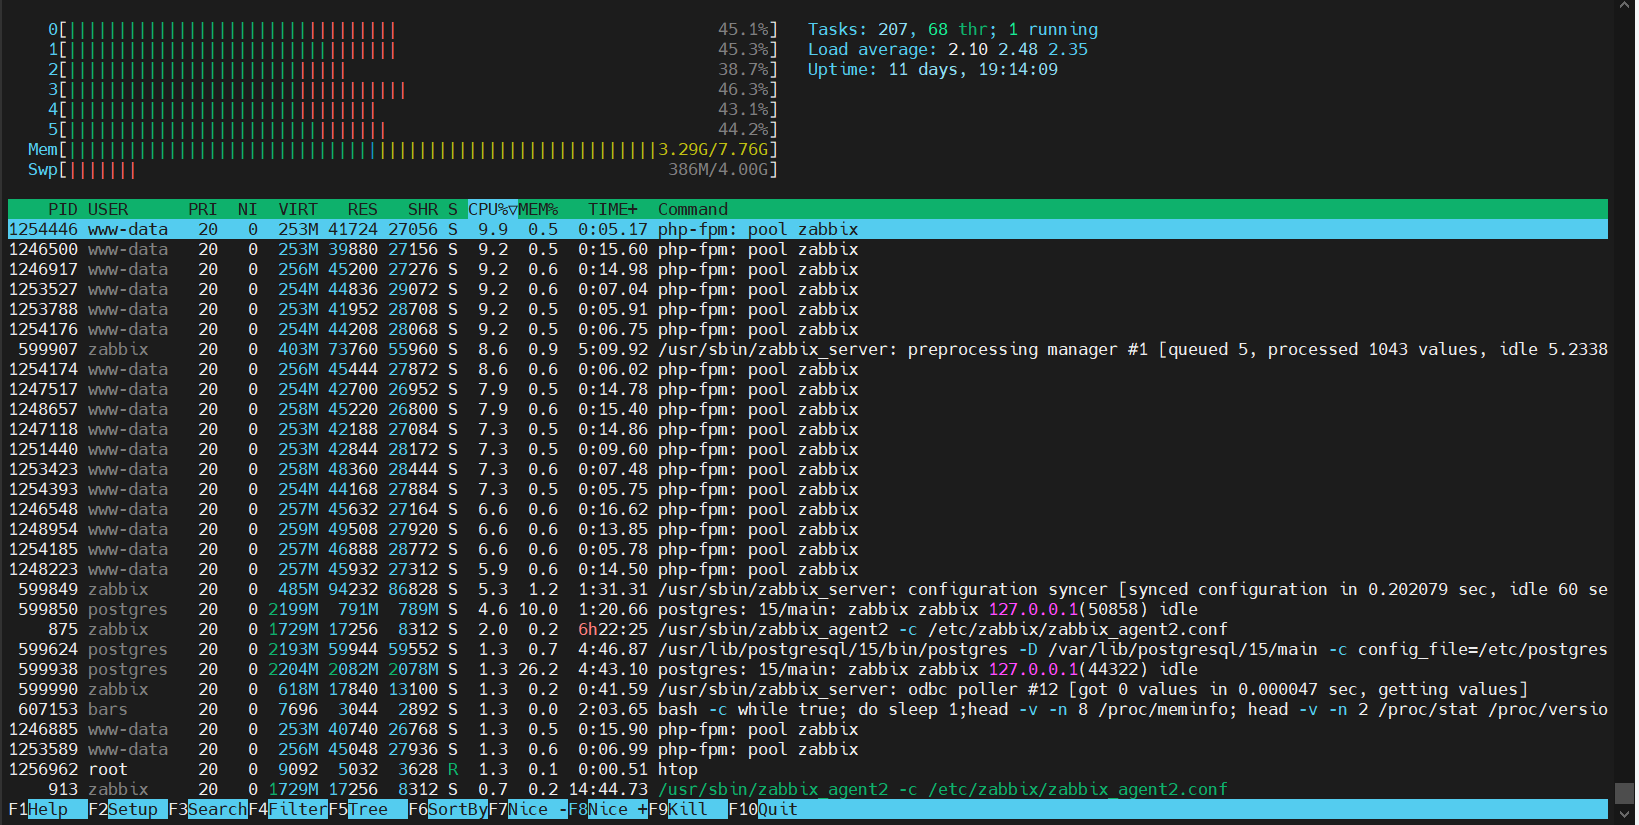
Task: Click F7 Nice - to raise priority
Action: pos(528,809)
